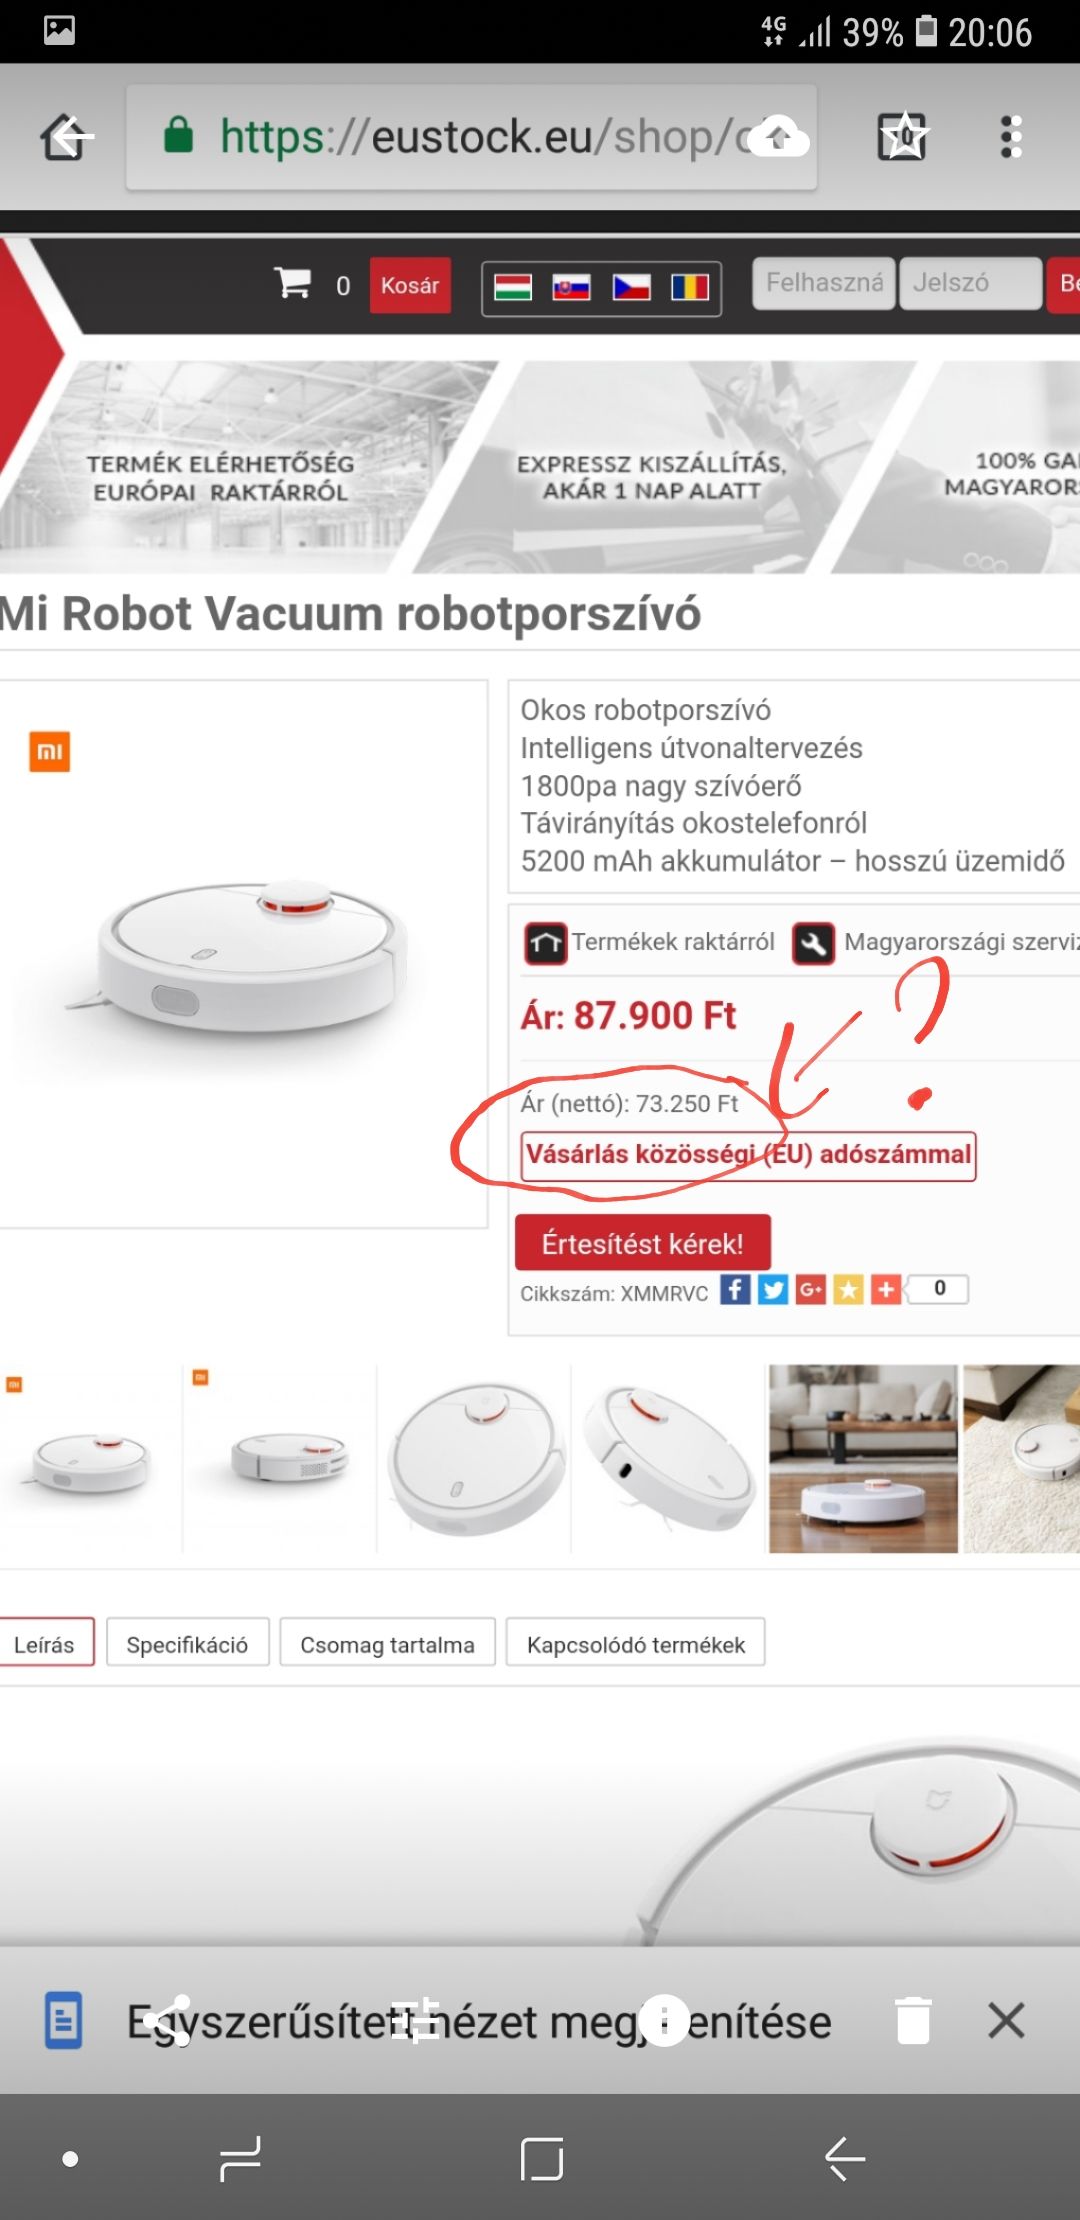Image resolution: width=1080 pixels, height=2220 pixels.
Task: Select the Slovak flag language
Action: (x=572, y=288)
